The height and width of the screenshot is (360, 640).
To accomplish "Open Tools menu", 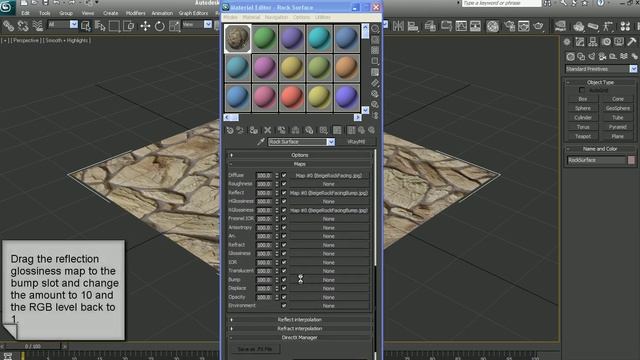I will (45, 13).
